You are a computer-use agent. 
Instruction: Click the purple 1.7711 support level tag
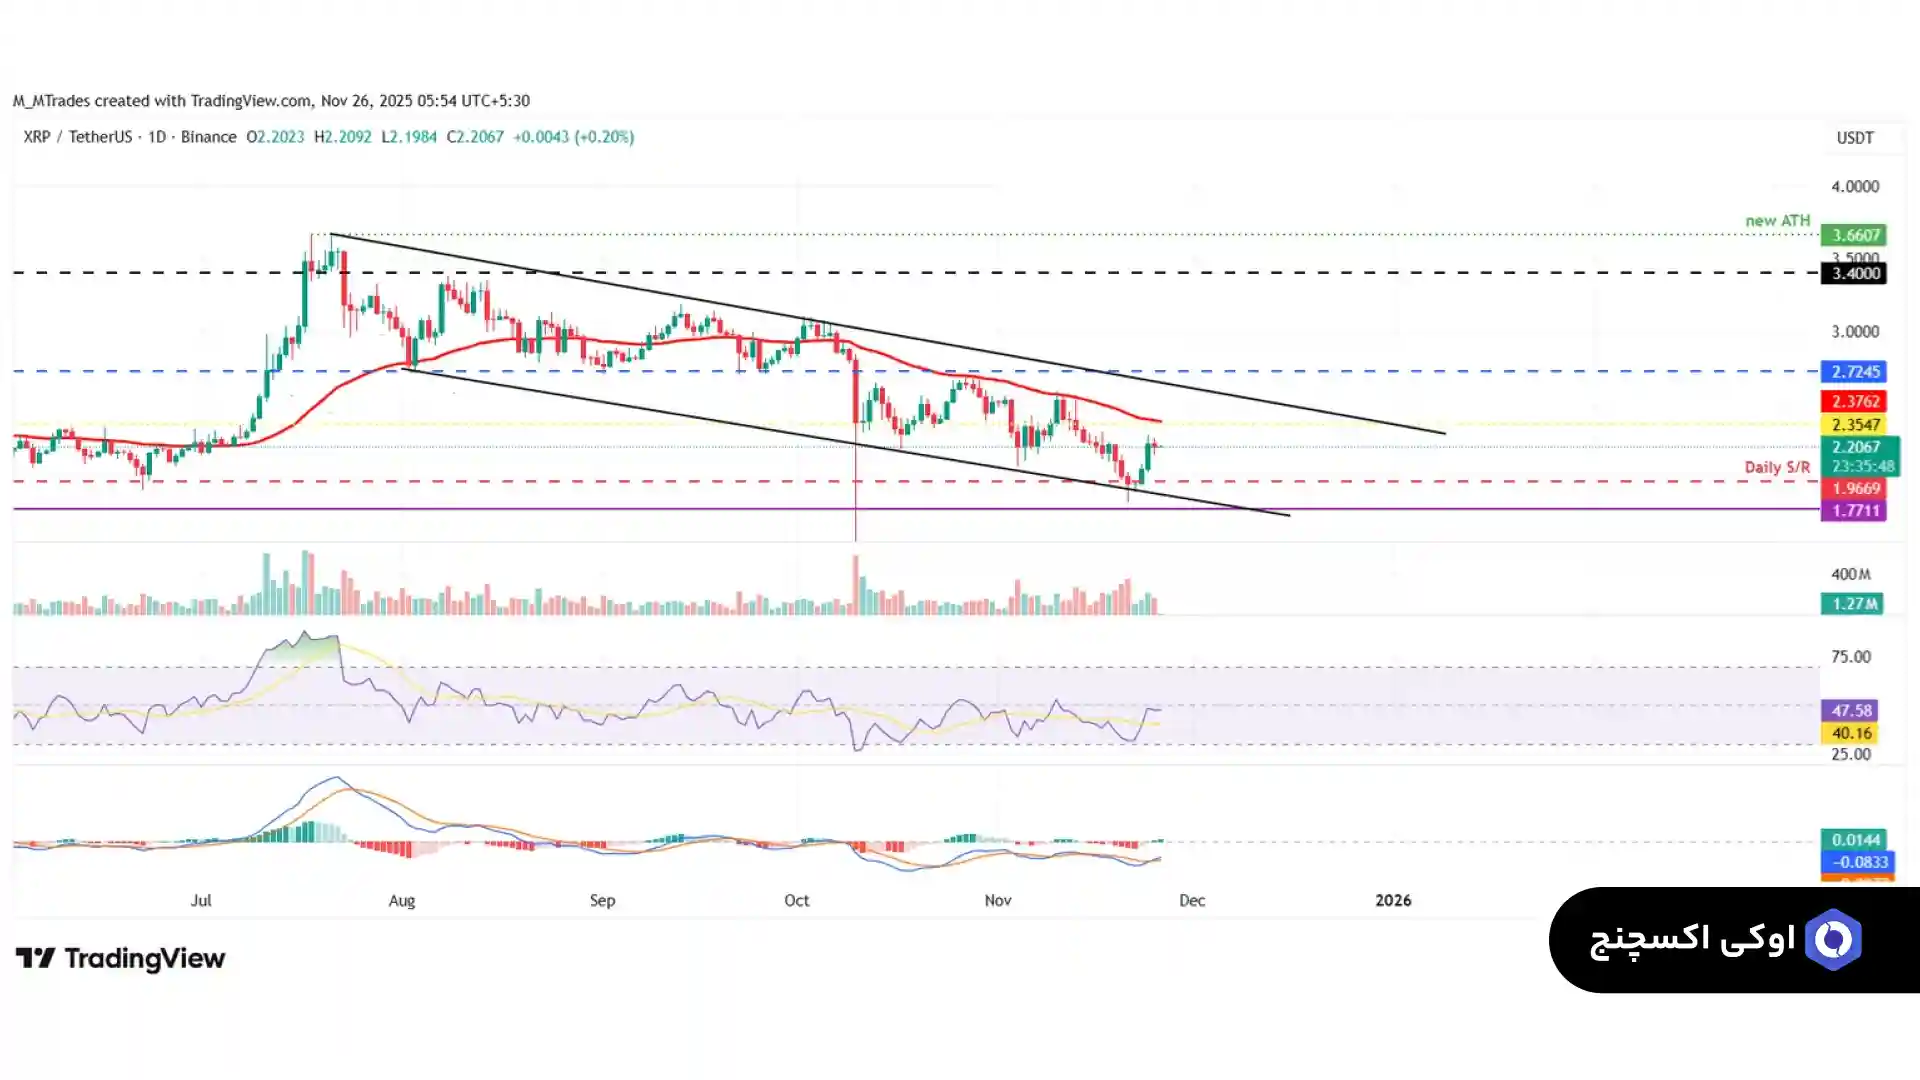coord(1853,511)
